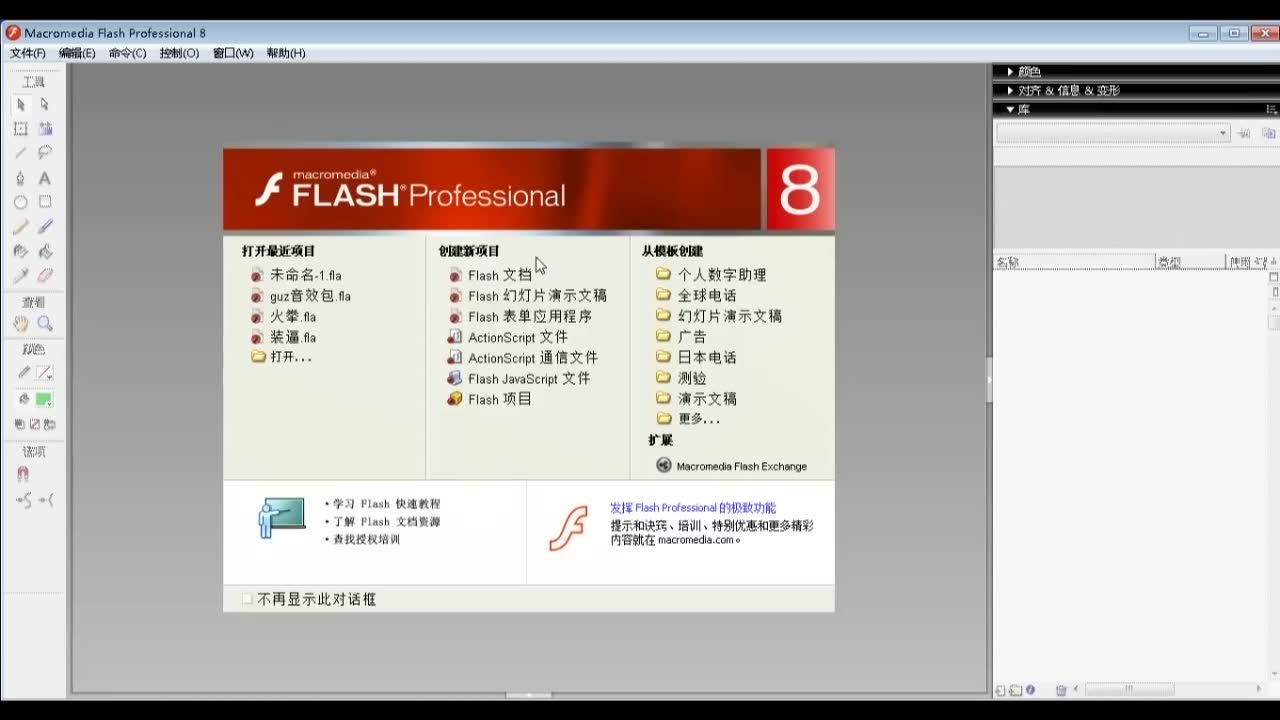Select the Line tool

click(x=20, y=153)
